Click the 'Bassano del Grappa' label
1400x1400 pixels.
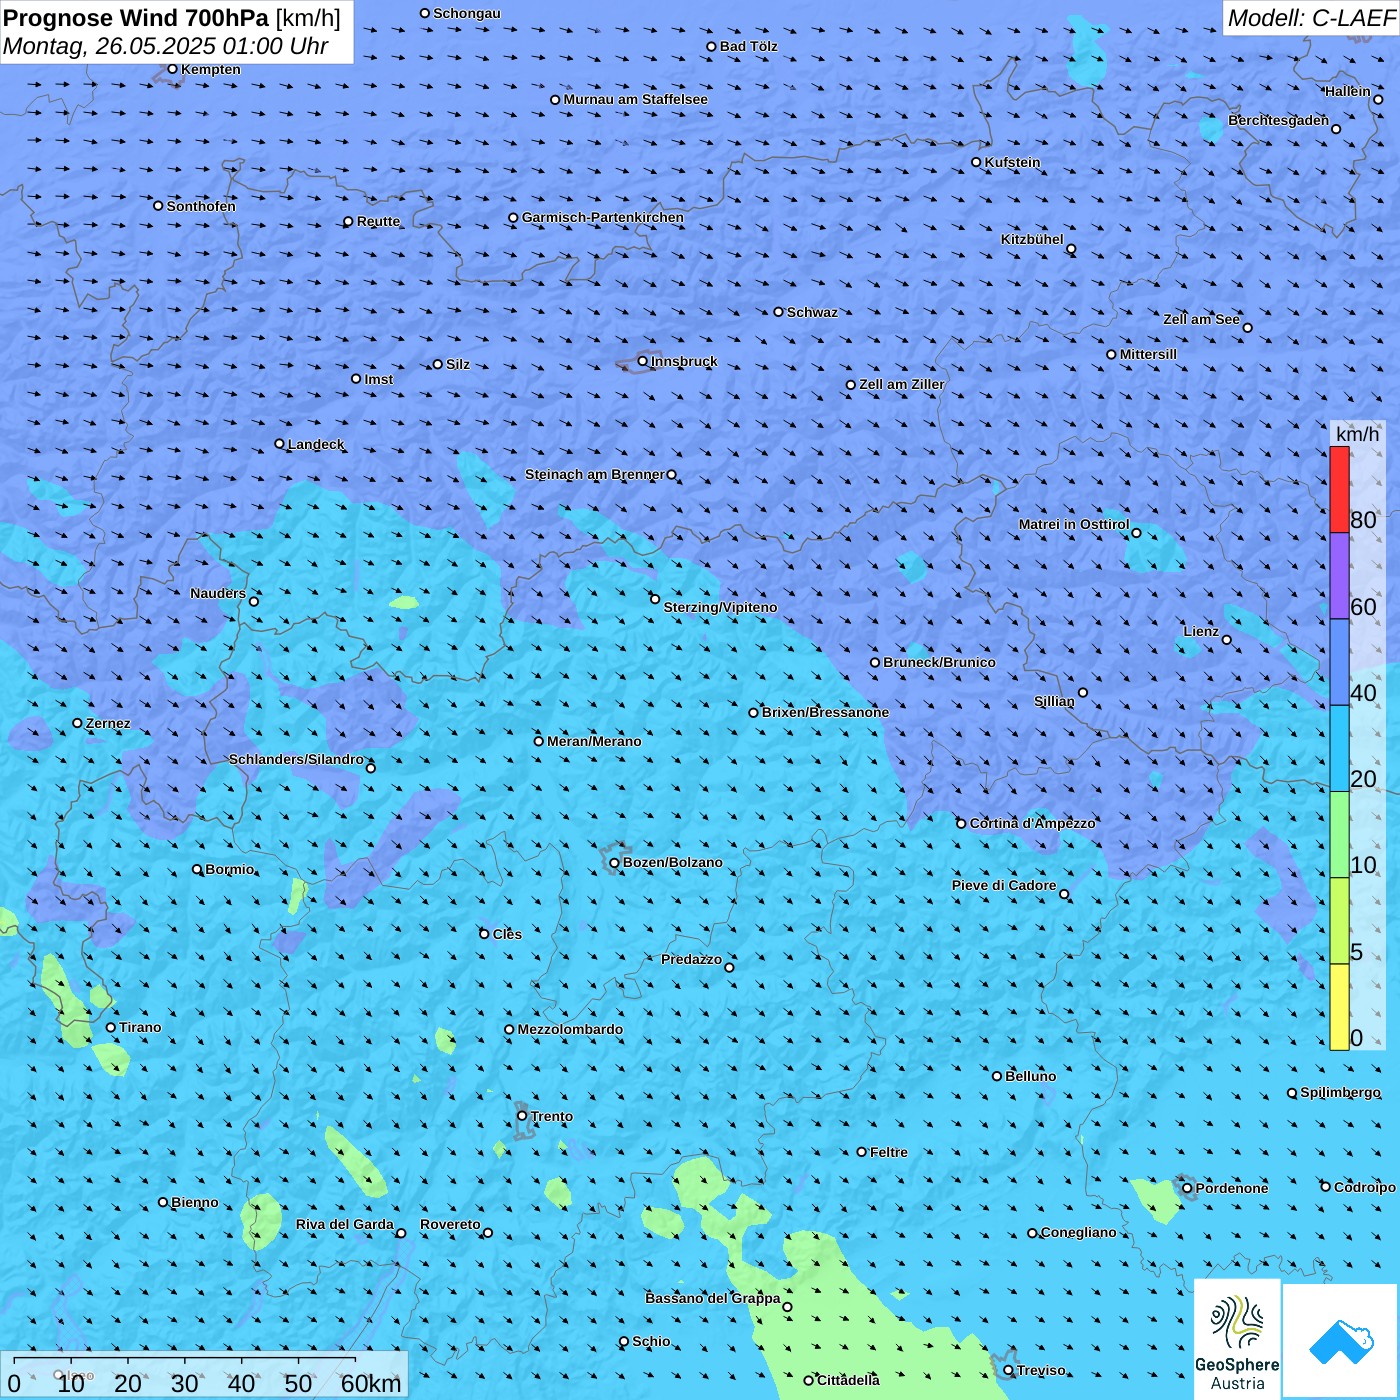pyautogui.click(x=713, y=1298)
